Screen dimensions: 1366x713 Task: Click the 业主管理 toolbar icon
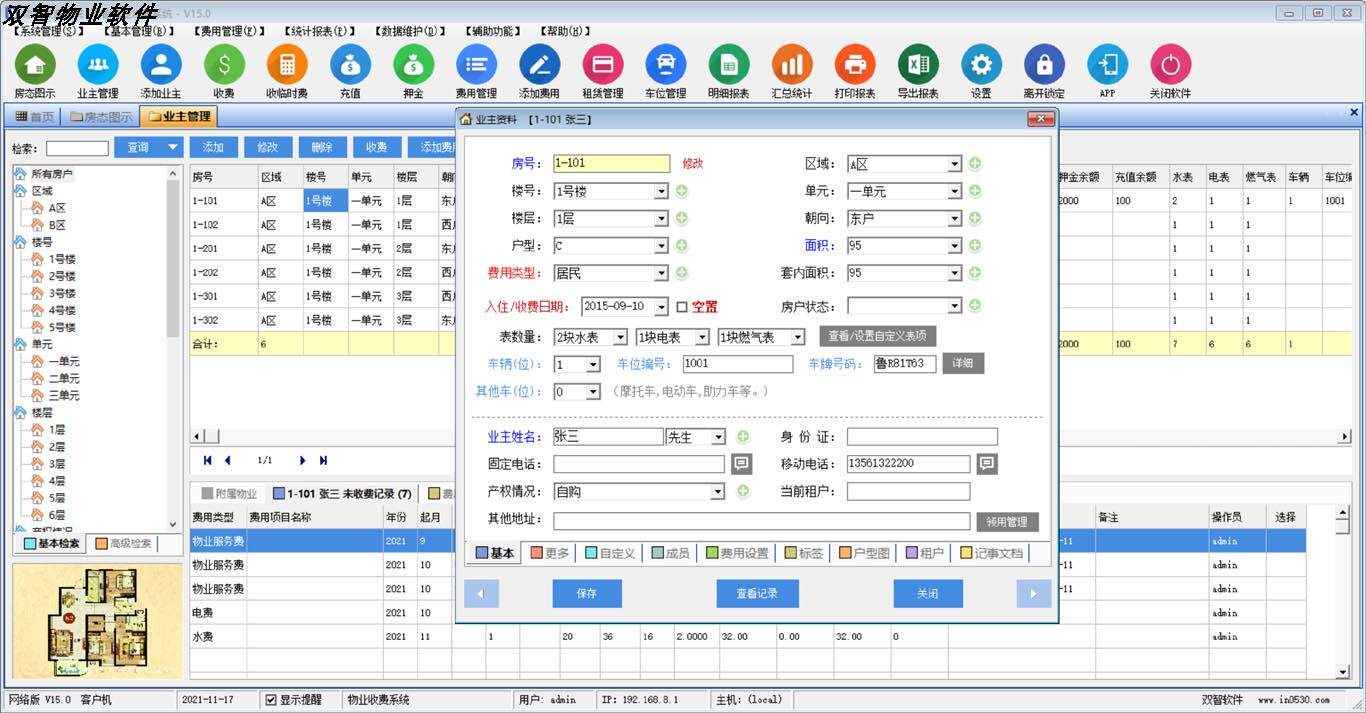98,65
